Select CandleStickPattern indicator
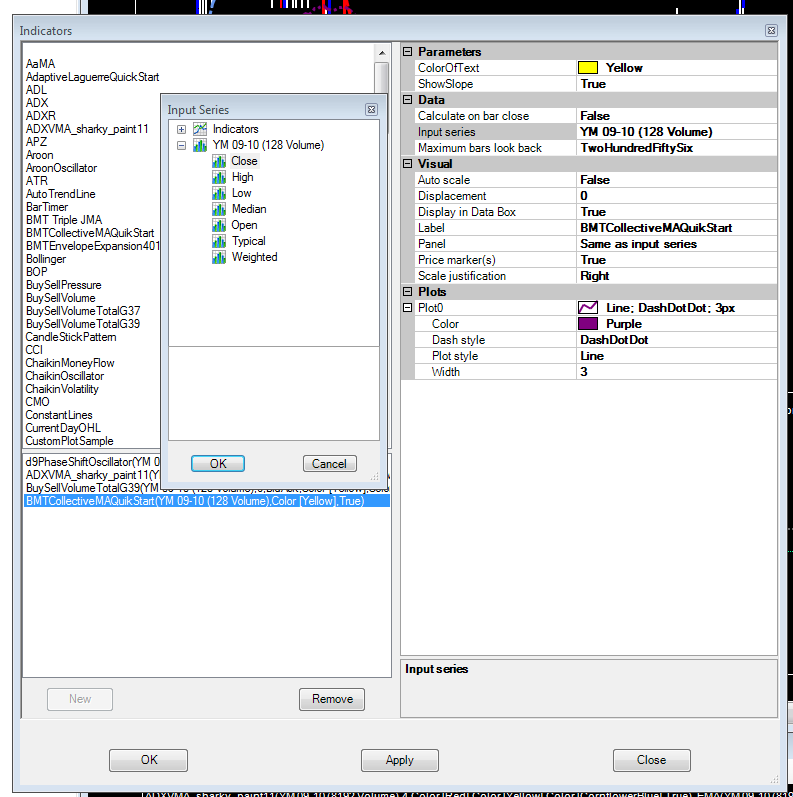793x797 pixels. [71, 337]
